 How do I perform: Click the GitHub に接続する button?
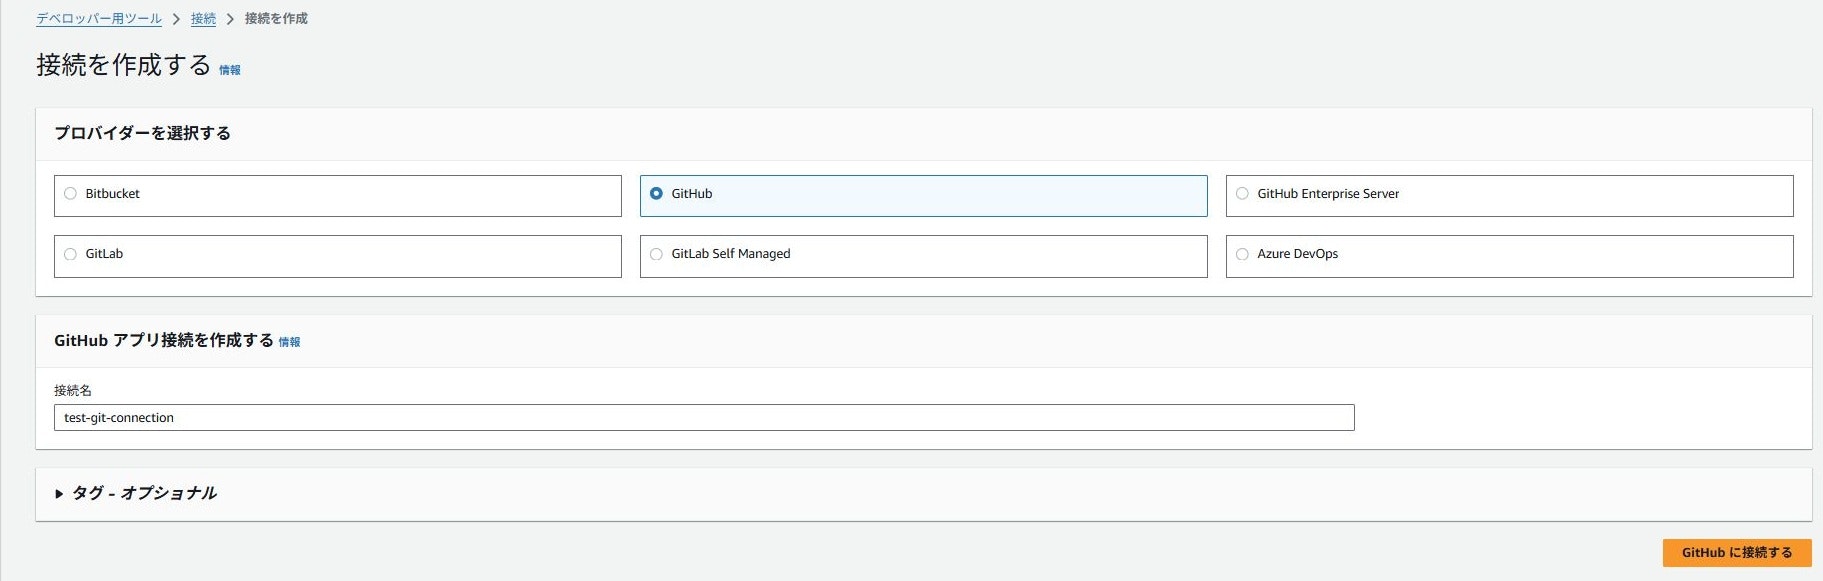point(1737,553)
